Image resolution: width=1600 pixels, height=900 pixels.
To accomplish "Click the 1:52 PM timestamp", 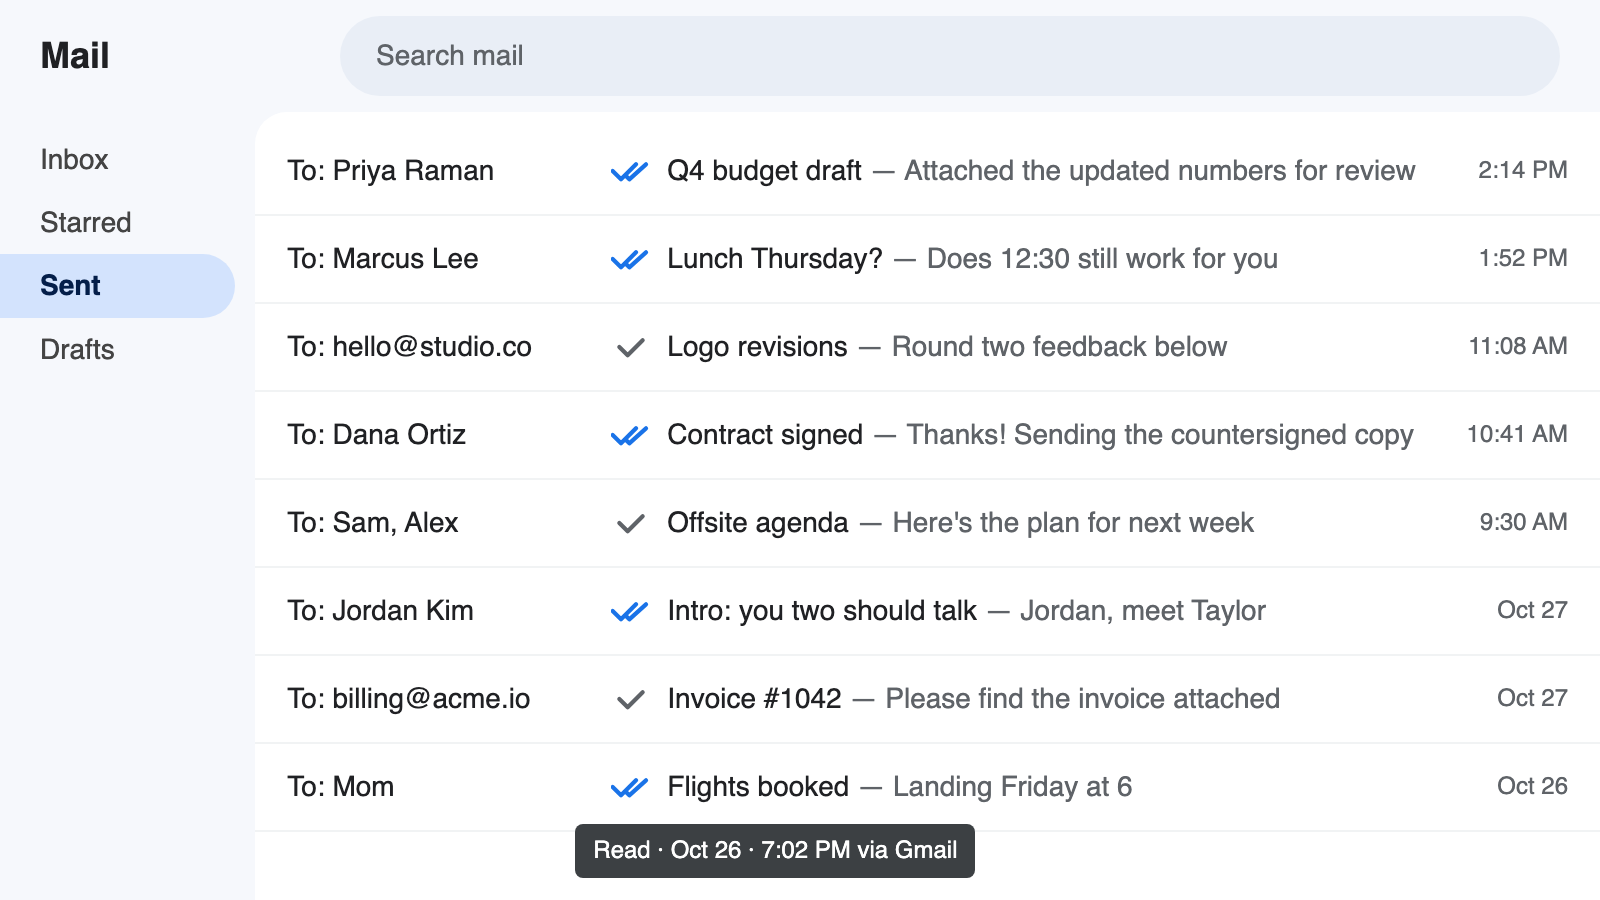I will click(1523, 258).
